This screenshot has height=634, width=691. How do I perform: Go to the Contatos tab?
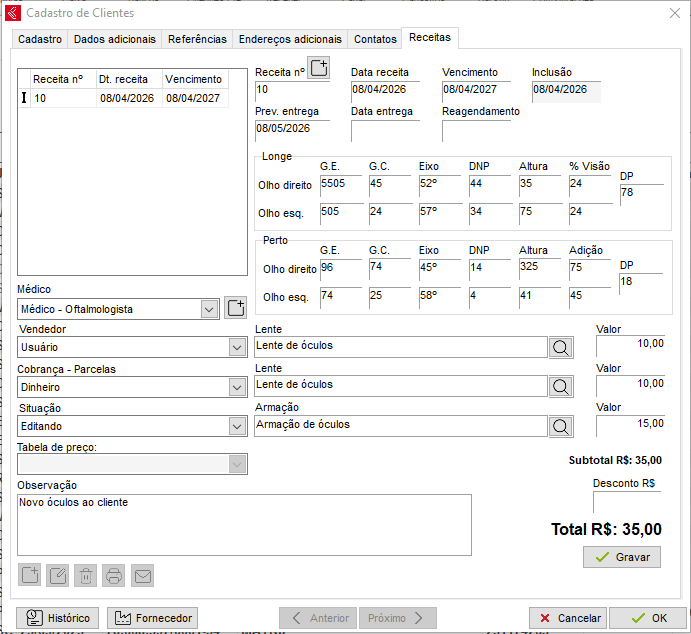tap(375, 39)
